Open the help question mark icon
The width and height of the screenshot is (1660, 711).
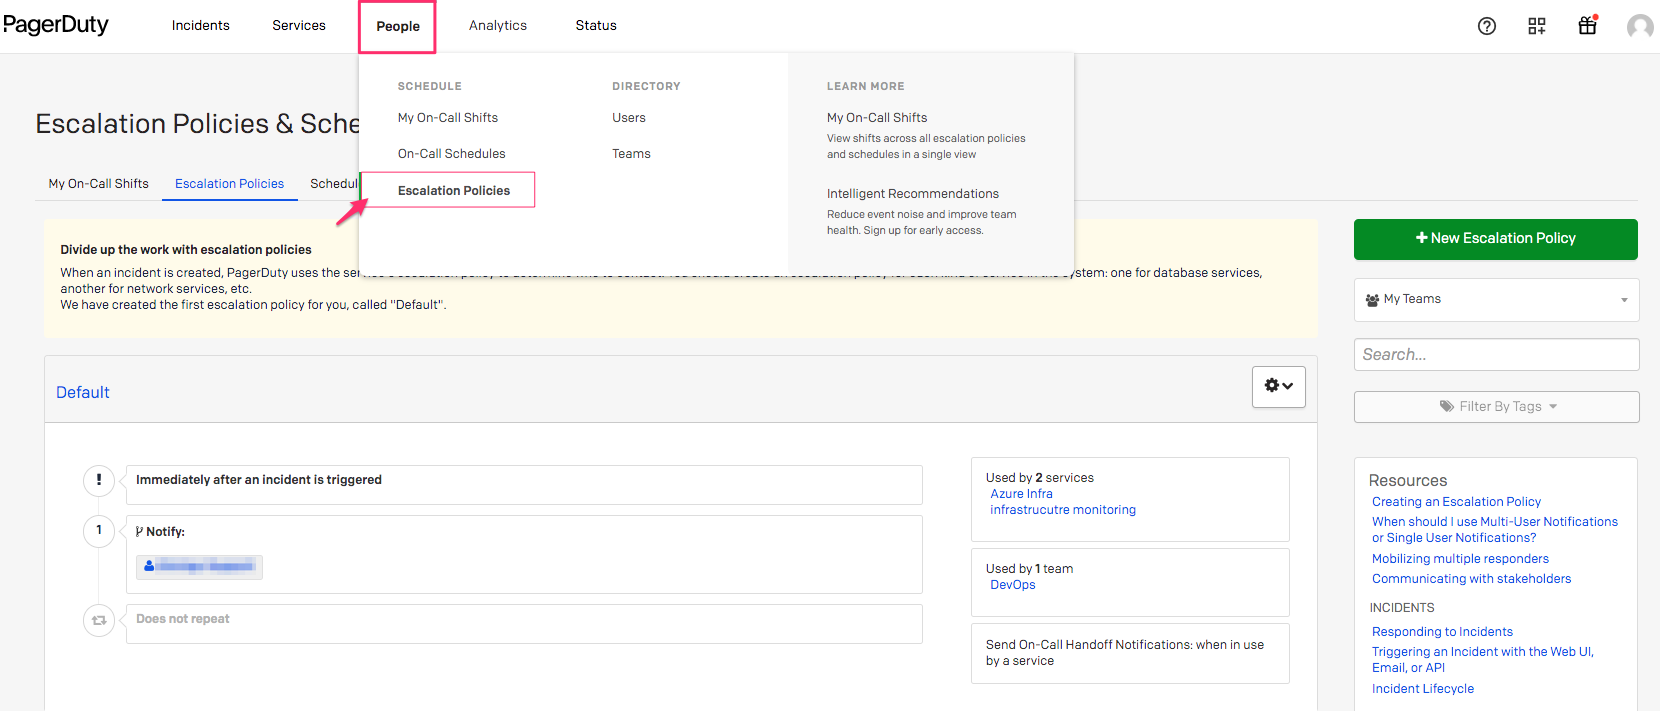1486,26
